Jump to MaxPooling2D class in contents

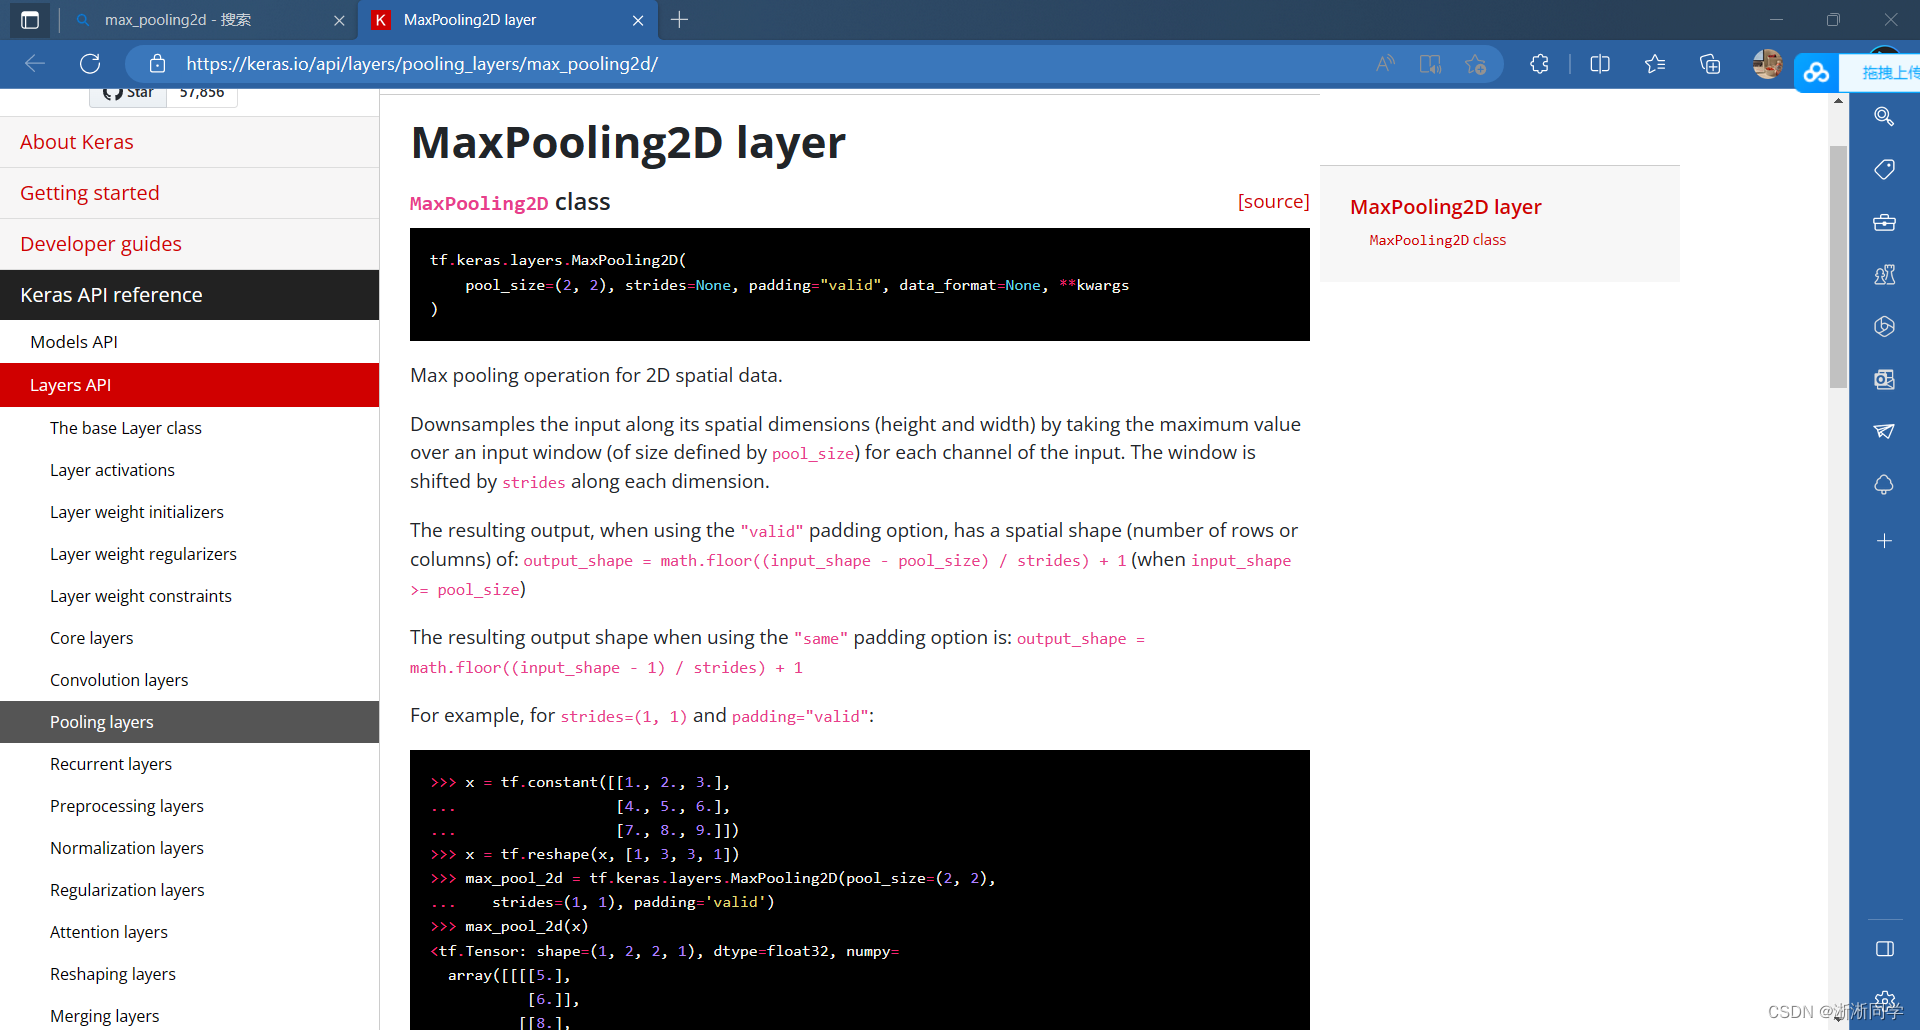tap(1437, 240)
